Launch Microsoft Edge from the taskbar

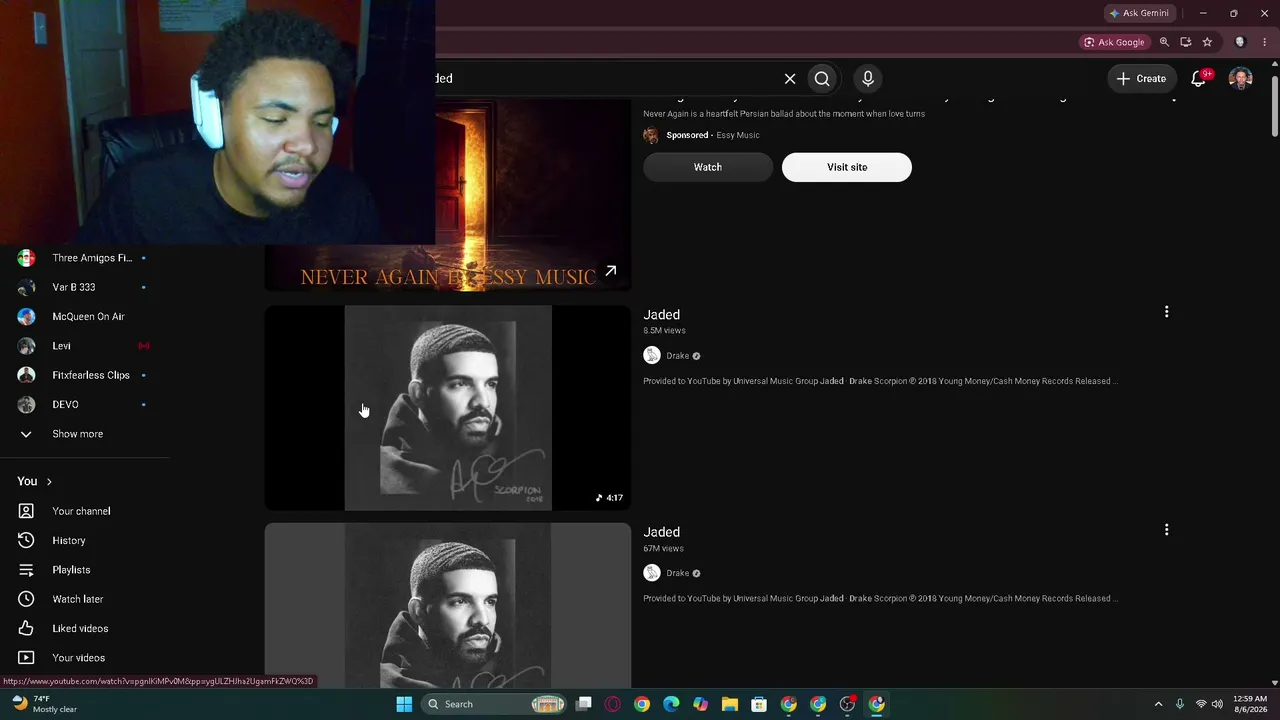(671, 704)
